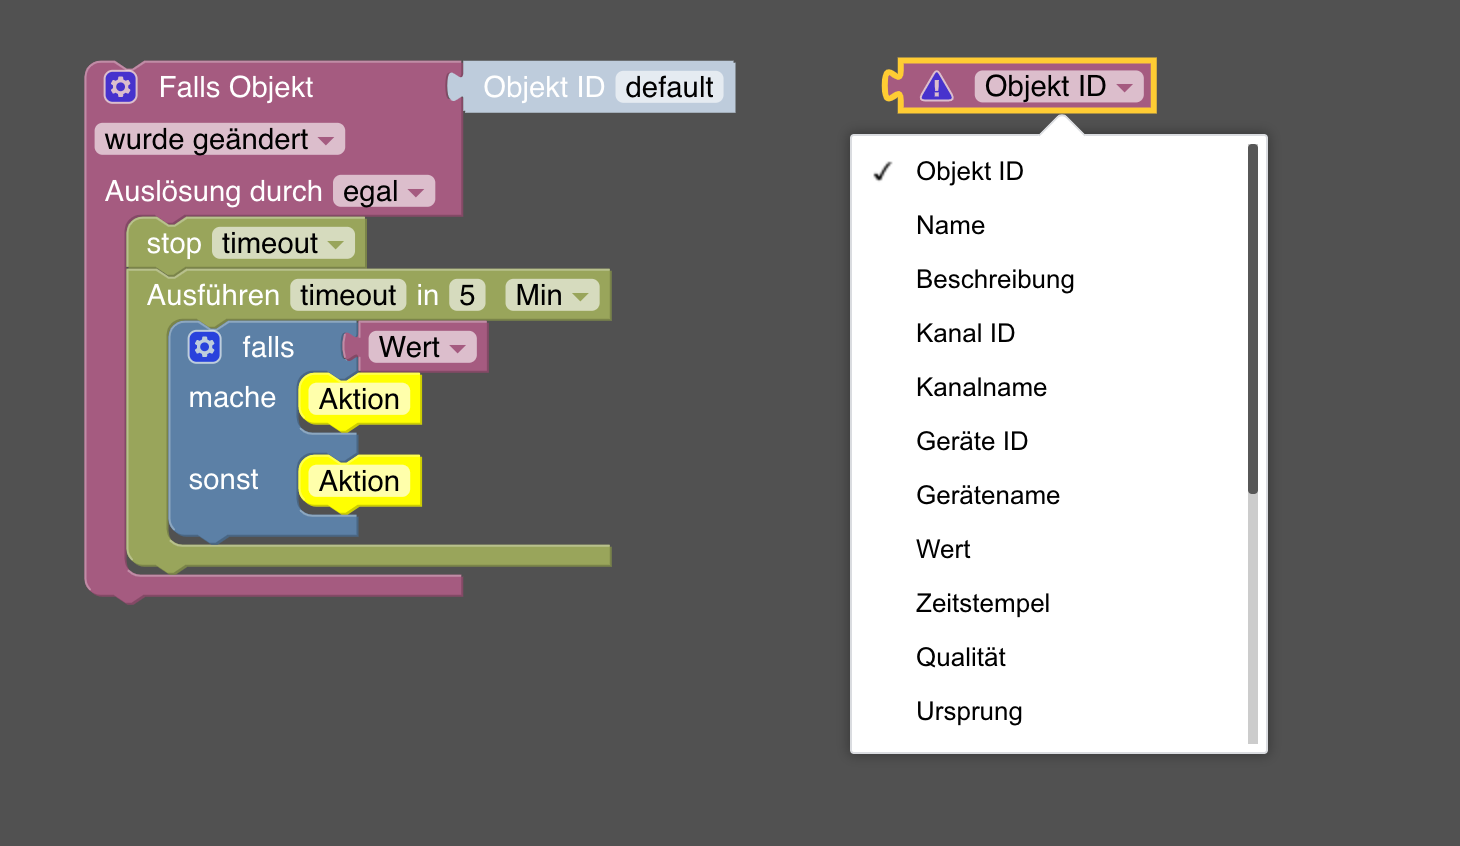Screen dimensions: 1460x846
Task: Select Beschreibung from the list
Action: (x=994, y=279)
